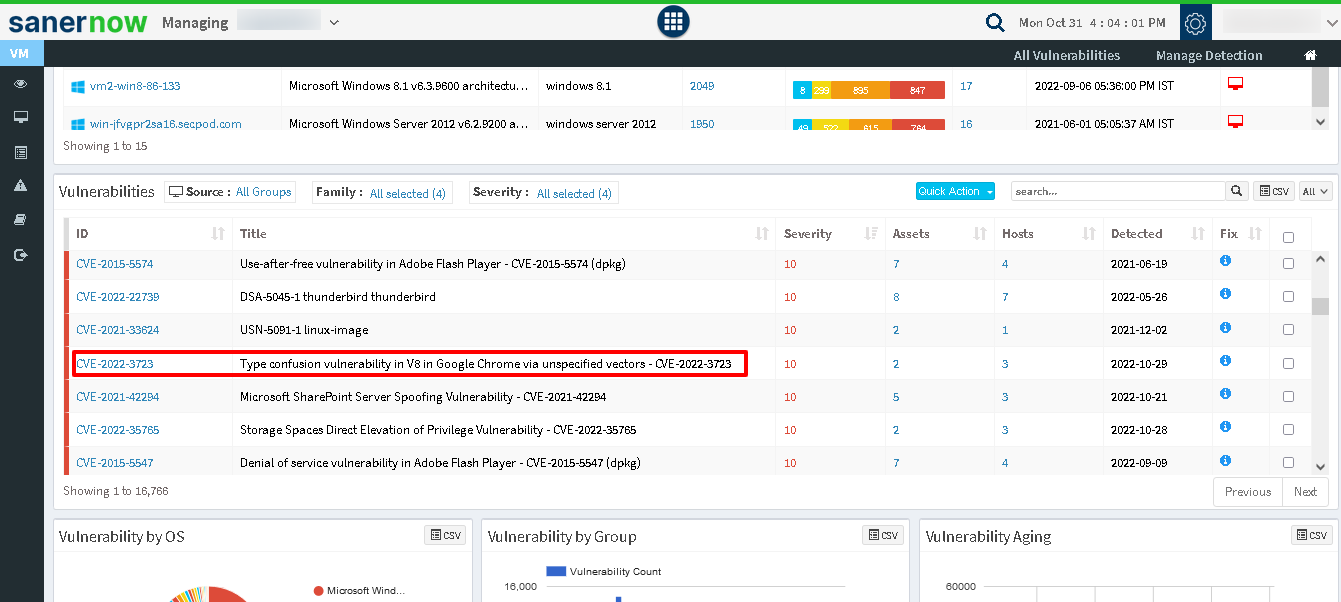Image resolution: width=1341 pixels, height=602 pixels.
Task: Open settings gear icon in top bar
Action: click(1195, 22)
